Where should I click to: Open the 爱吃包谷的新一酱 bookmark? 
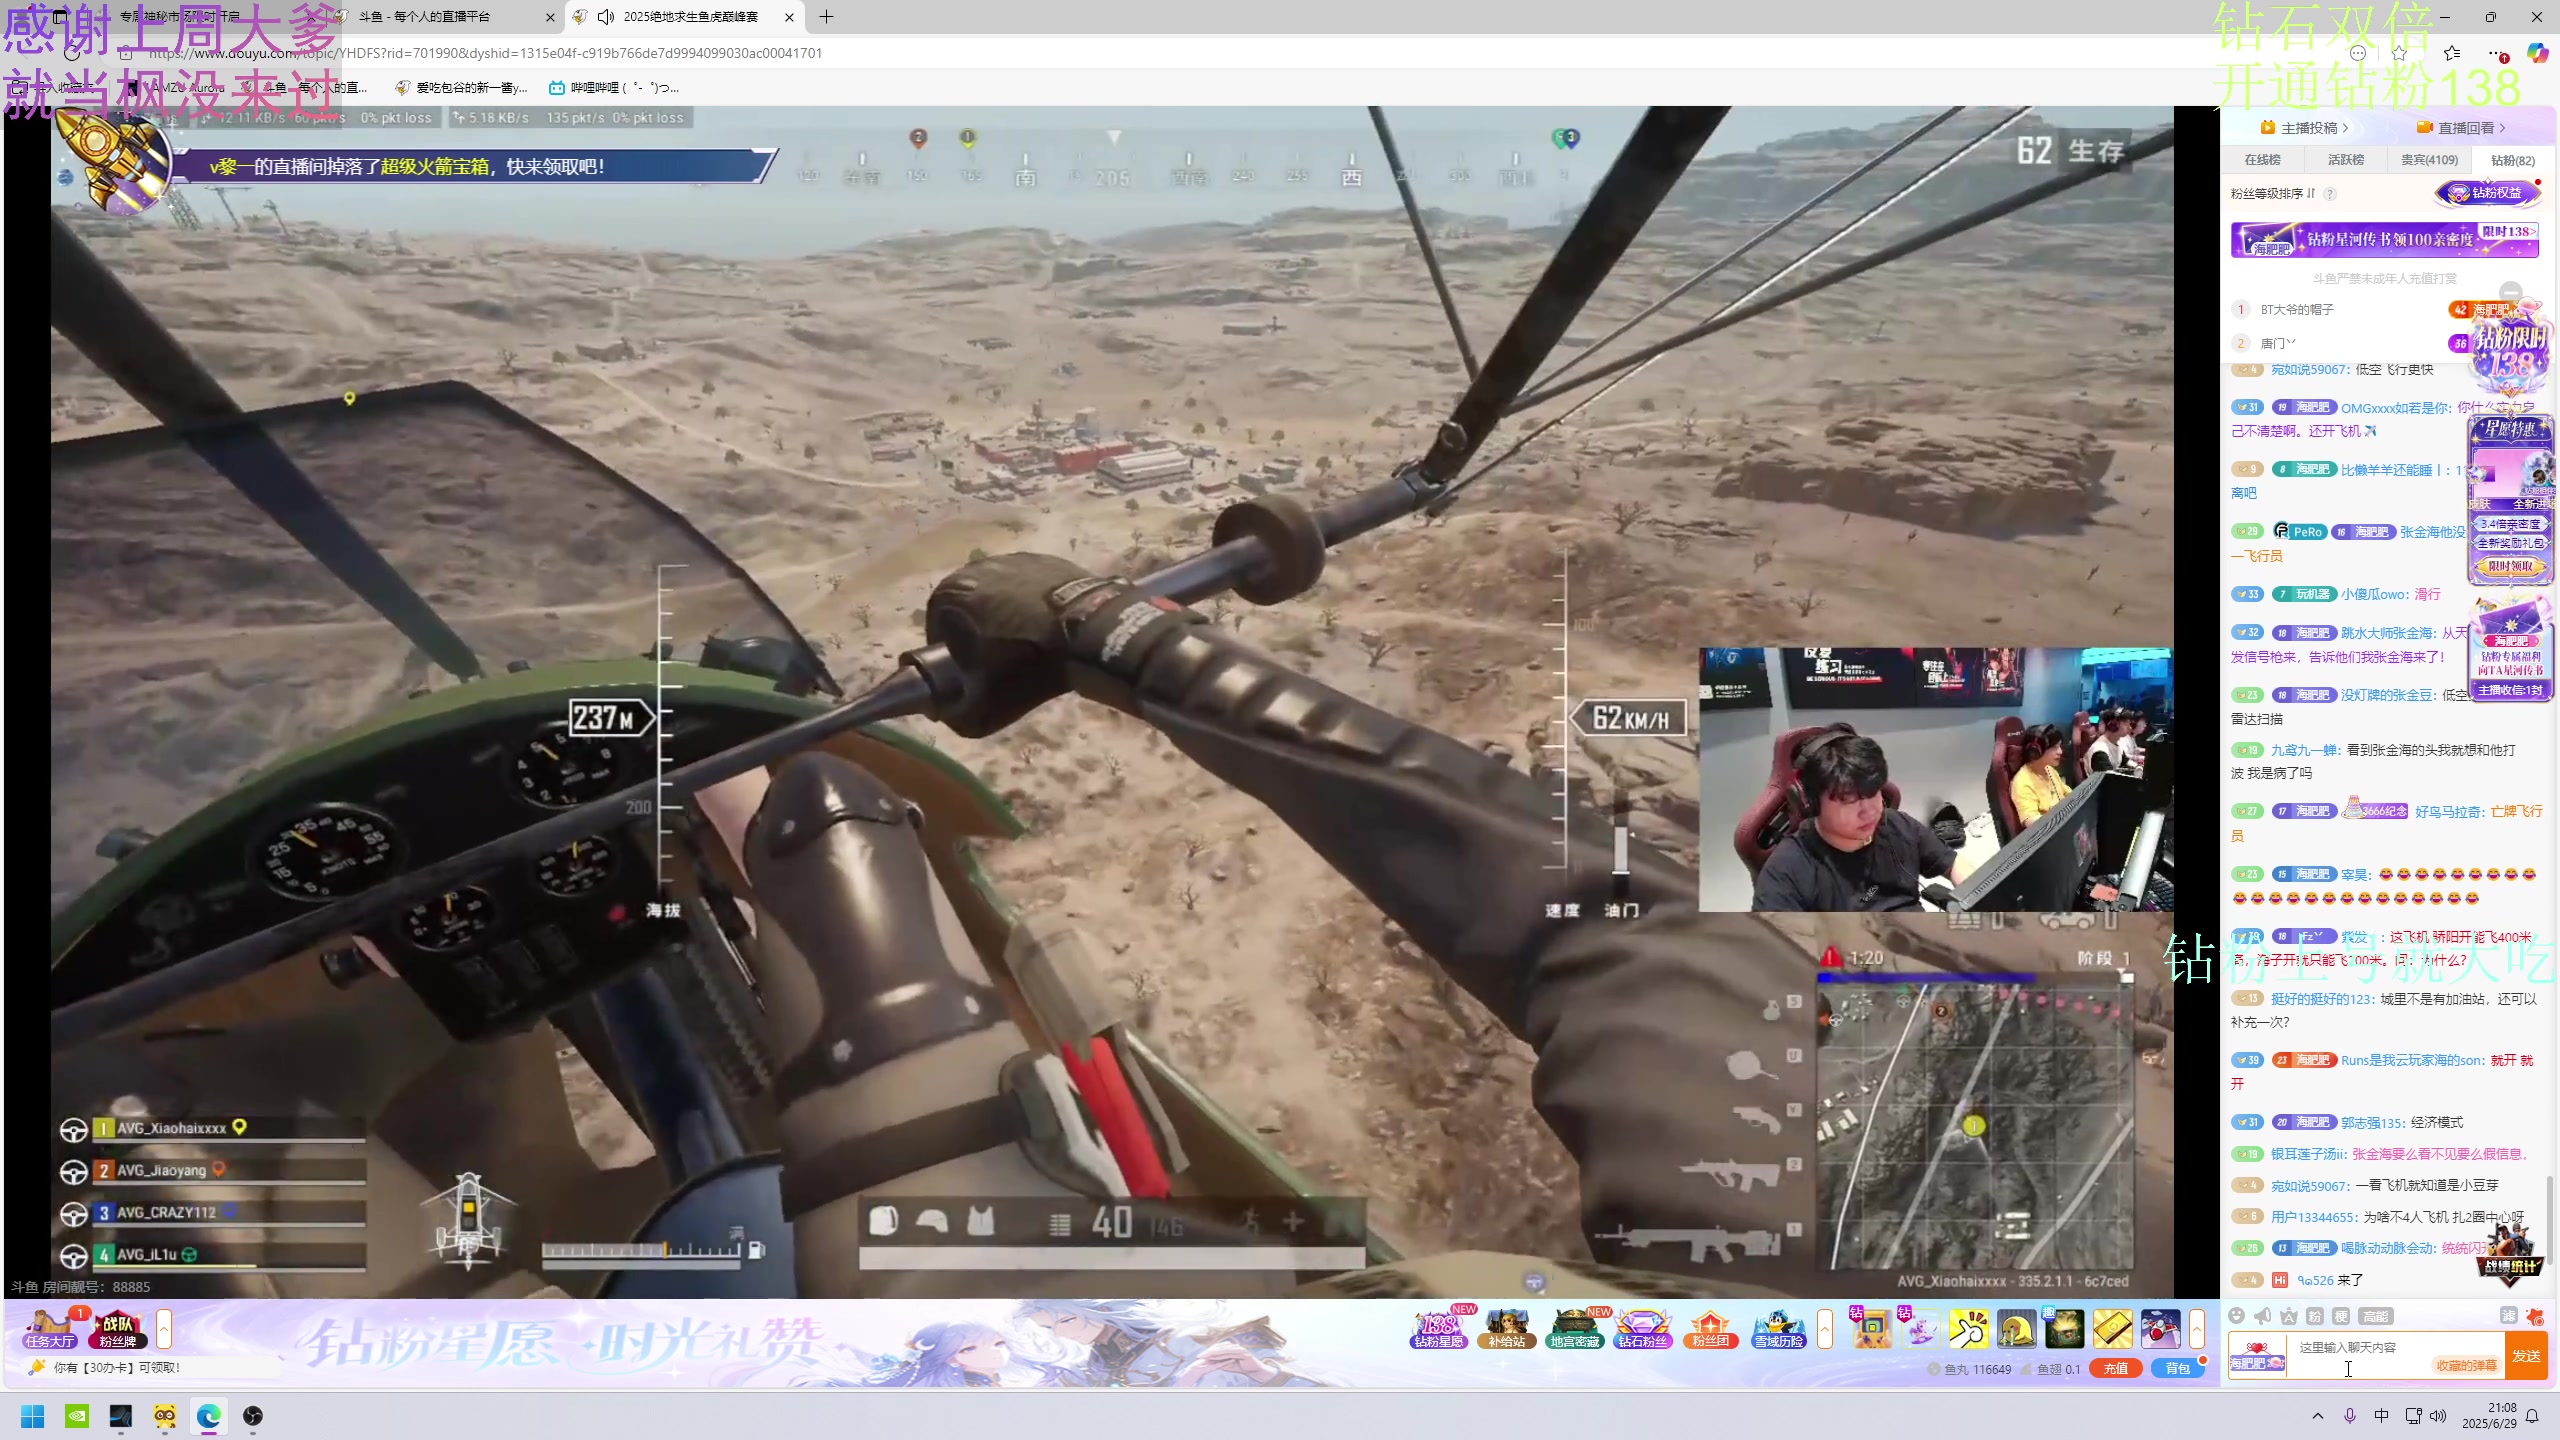pyautogui.click(x=461, y=88)
